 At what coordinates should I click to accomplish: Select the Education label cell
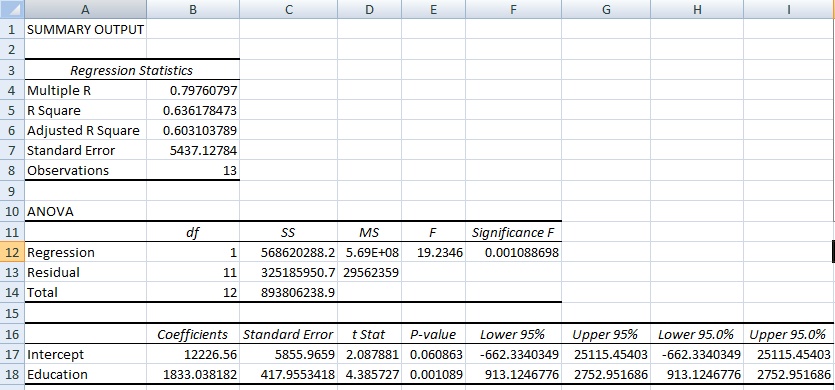coord(85,374)
